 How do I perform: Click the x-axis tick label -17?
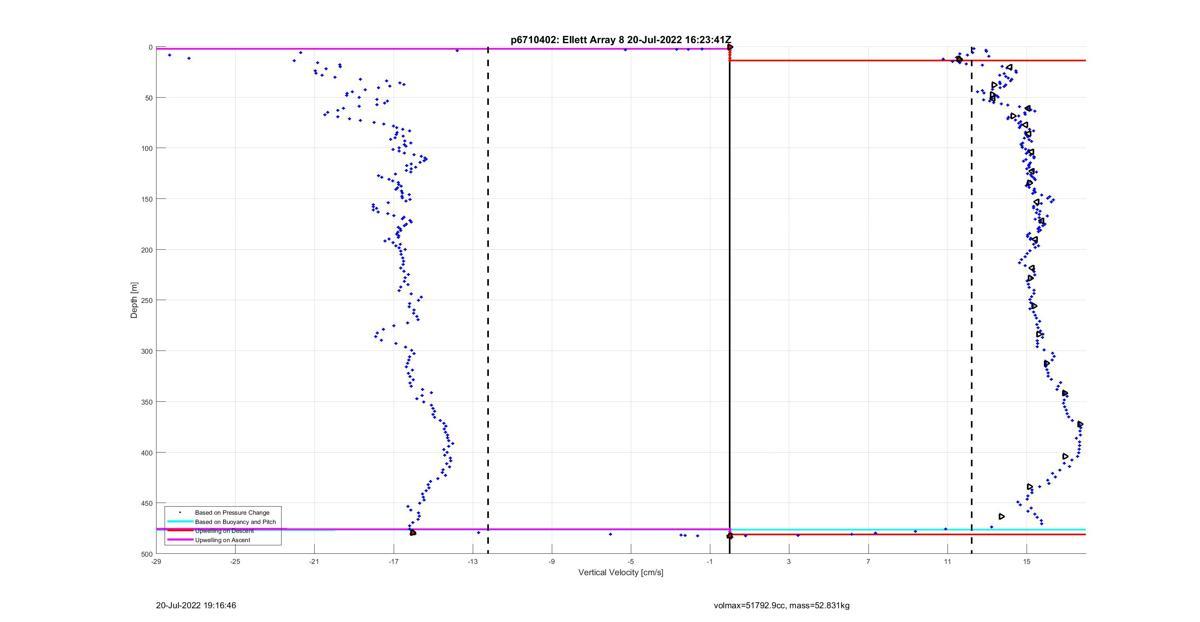(393, 562)
